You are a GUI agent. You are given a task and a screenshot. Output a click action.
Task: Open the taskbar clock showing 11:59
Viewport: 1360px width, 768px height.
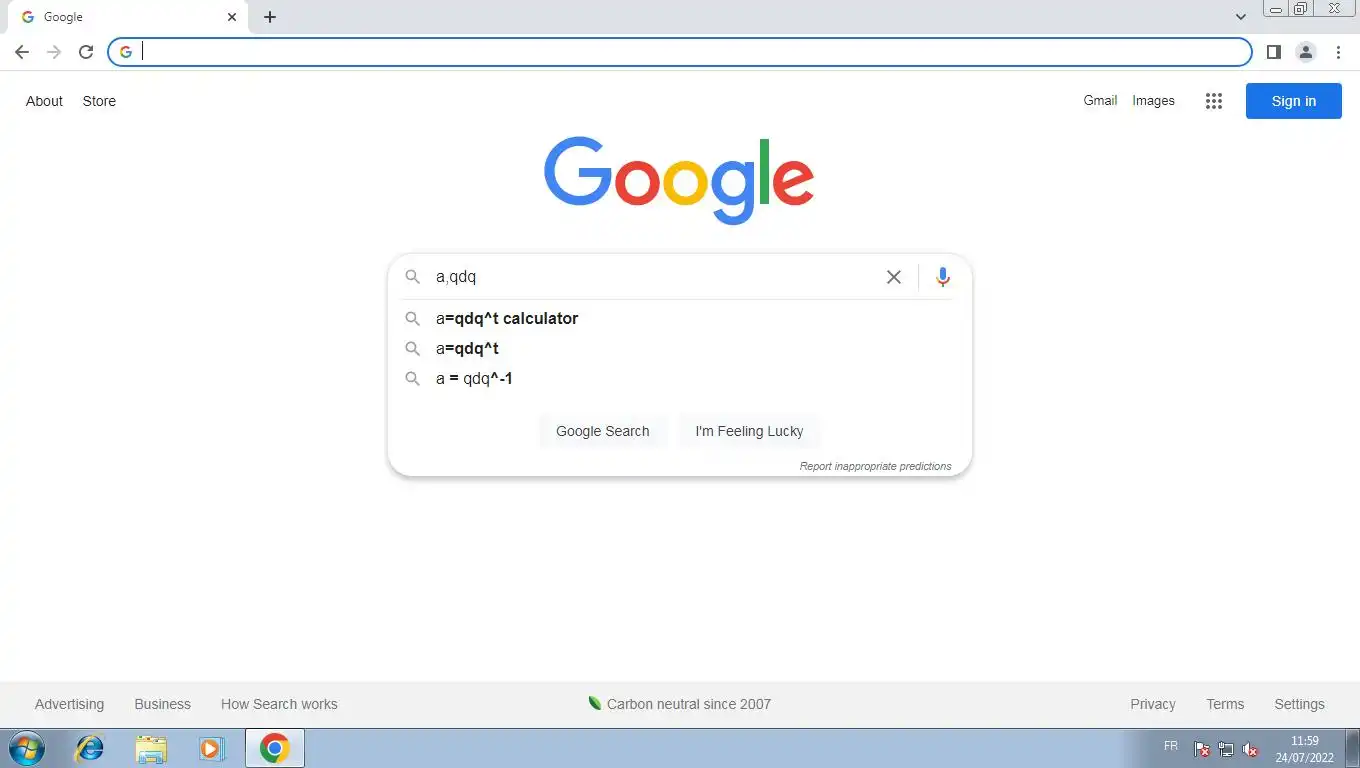1304,749
